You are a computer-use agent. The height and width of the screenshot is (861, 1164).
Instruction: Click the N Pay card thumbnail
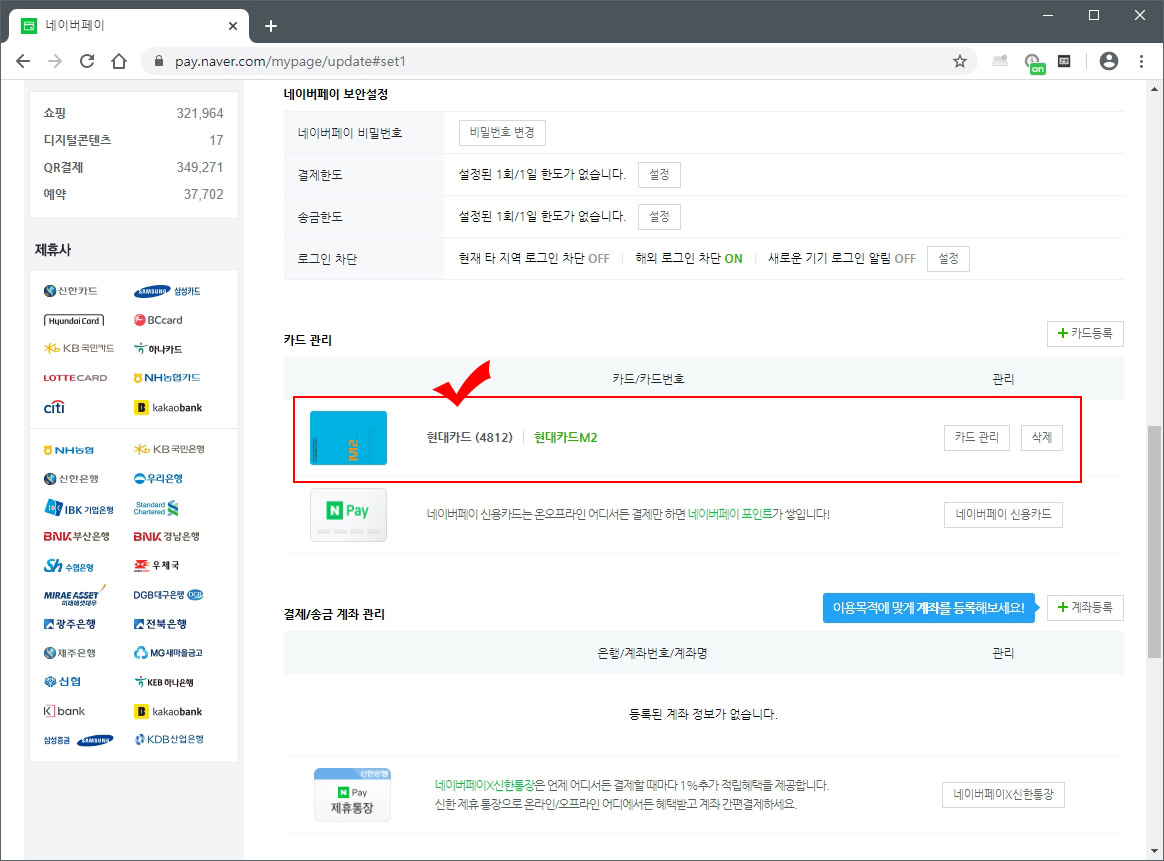348,515
